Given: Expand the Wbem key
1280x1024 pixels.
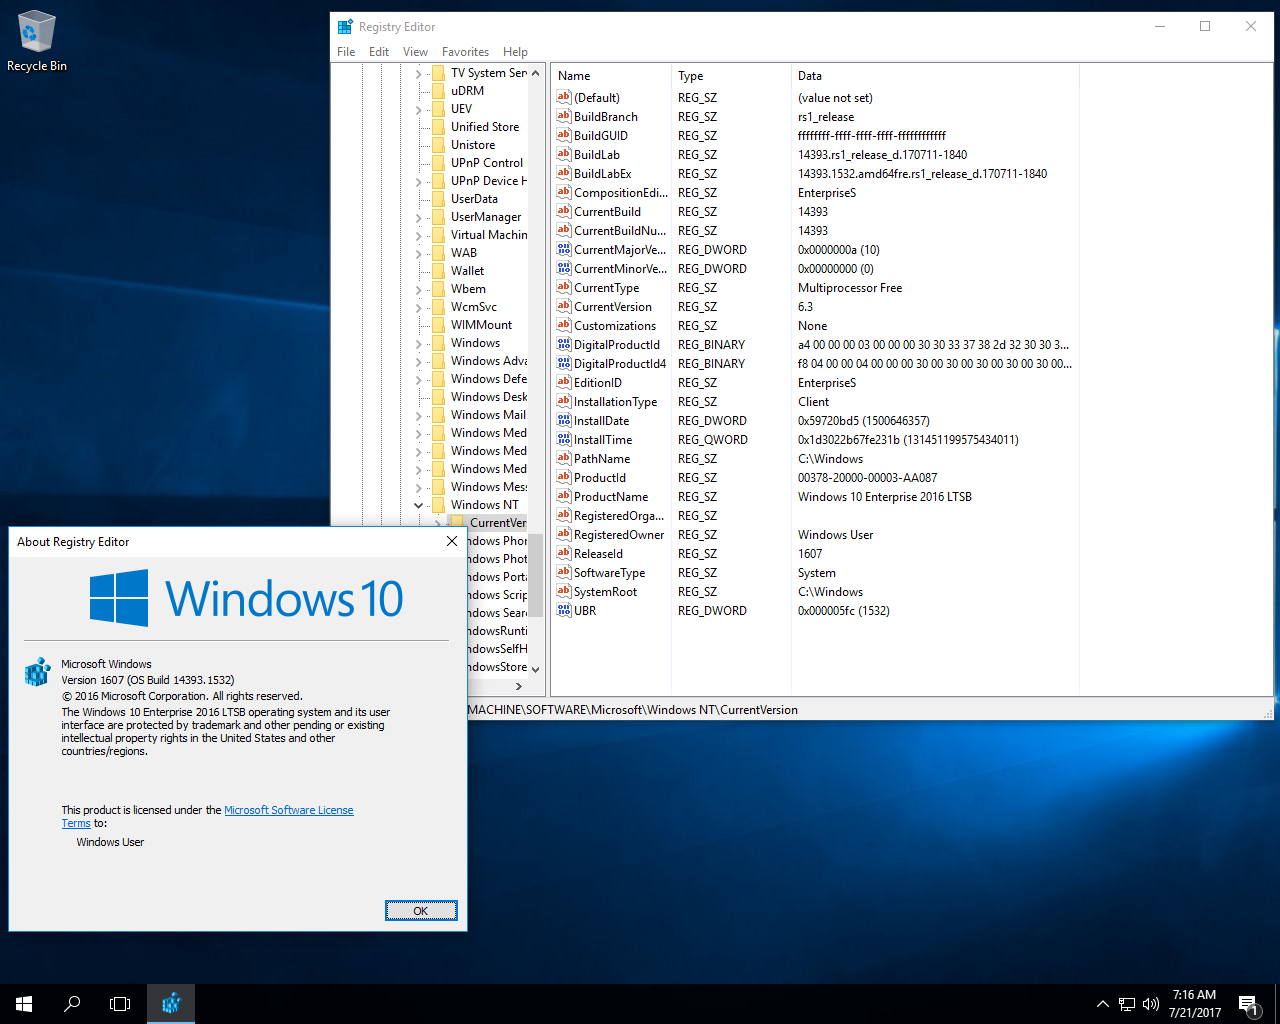Looking at the screenshot, I should 419,289.
